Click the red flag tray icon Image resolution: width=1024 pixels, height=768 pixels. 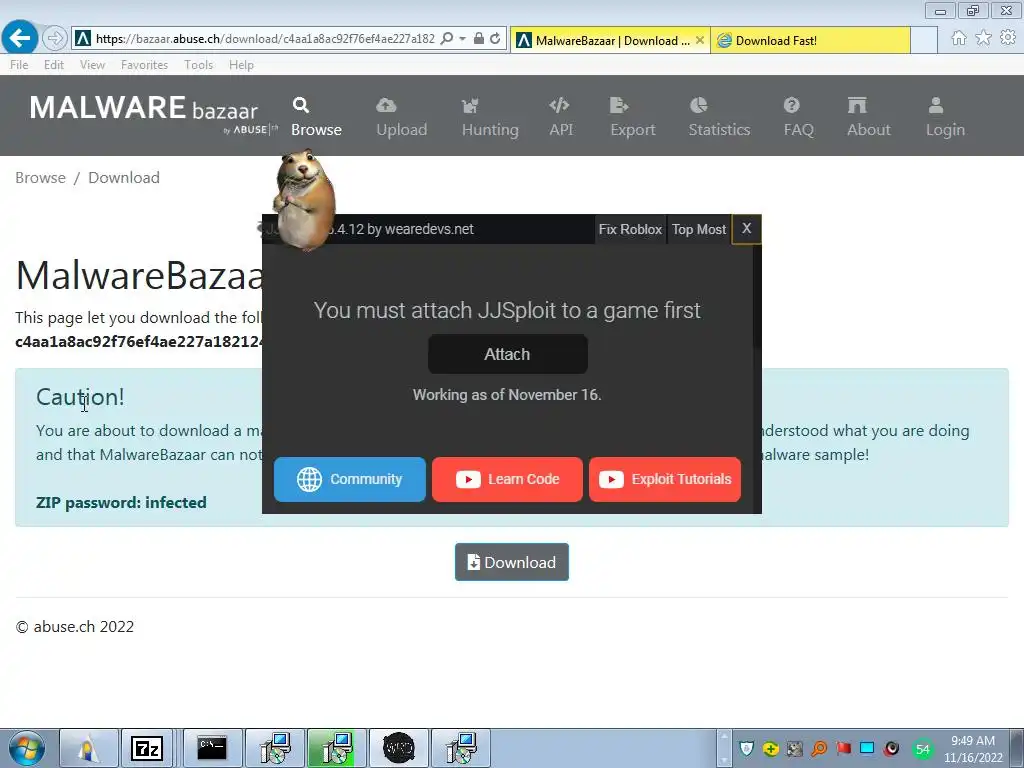coord(843,748)
